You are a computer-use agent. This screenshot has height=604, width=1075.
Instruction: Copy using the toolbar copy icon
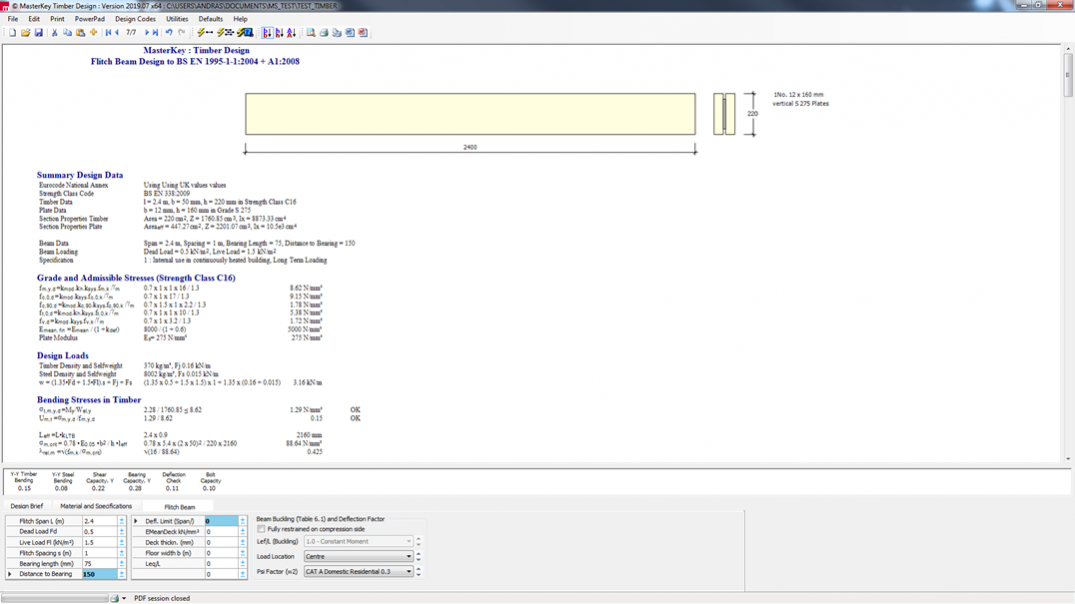67,33
